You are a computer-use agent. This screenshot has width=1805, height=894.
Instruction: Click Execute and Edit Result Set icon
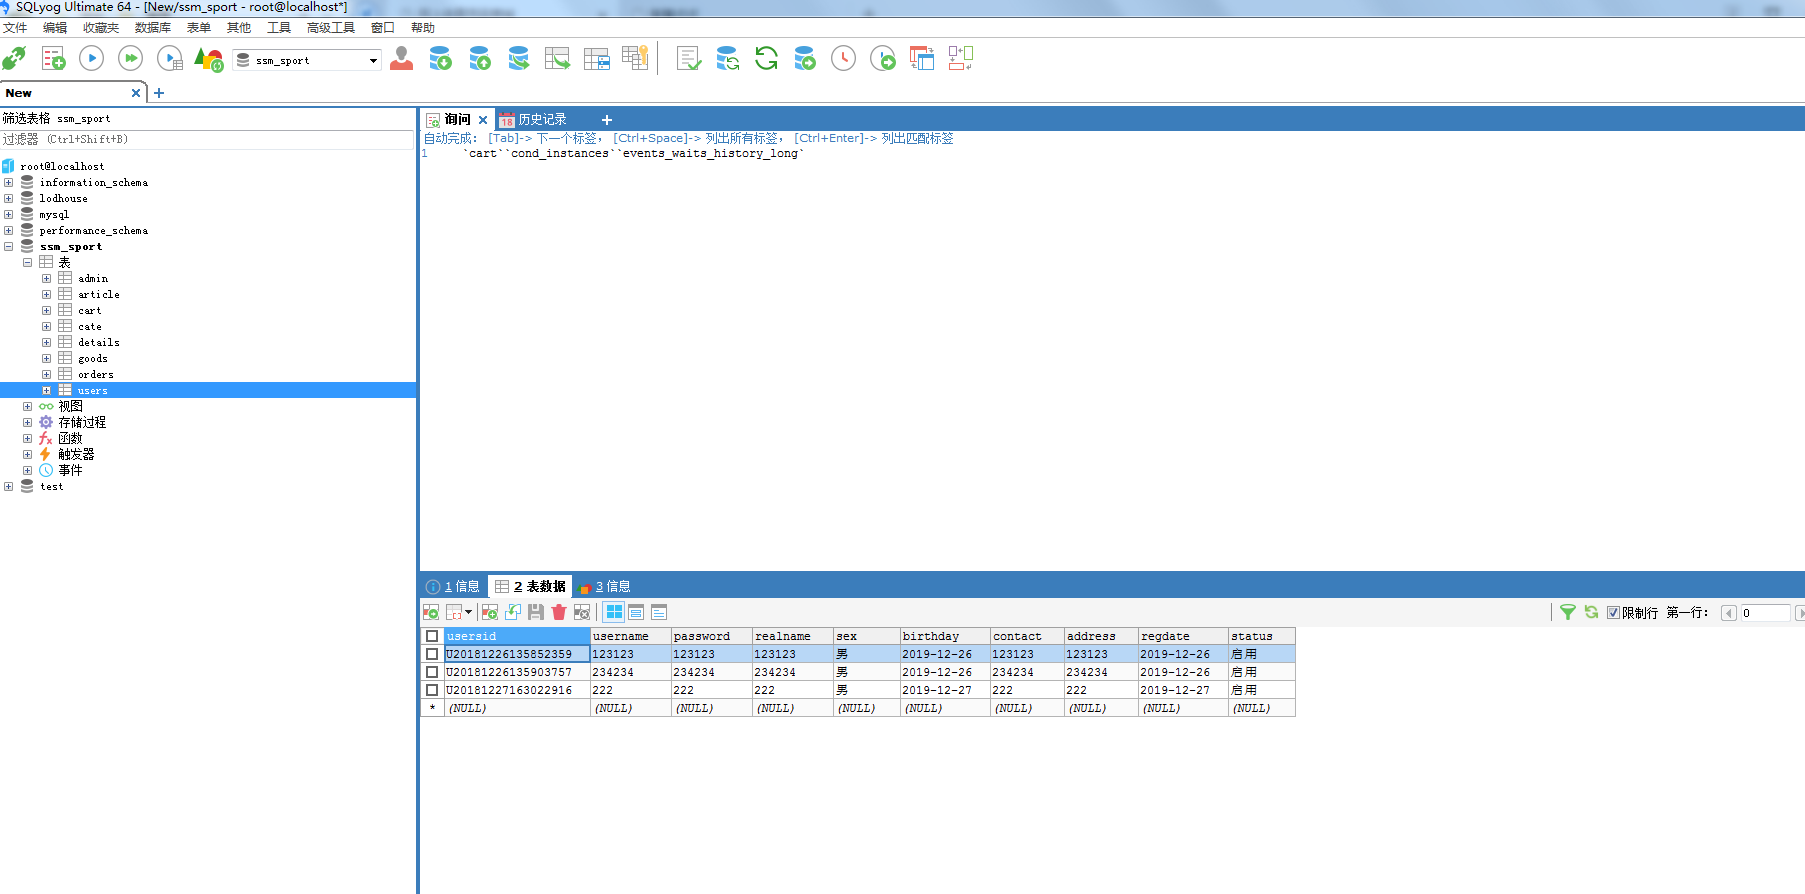[170, 59]
